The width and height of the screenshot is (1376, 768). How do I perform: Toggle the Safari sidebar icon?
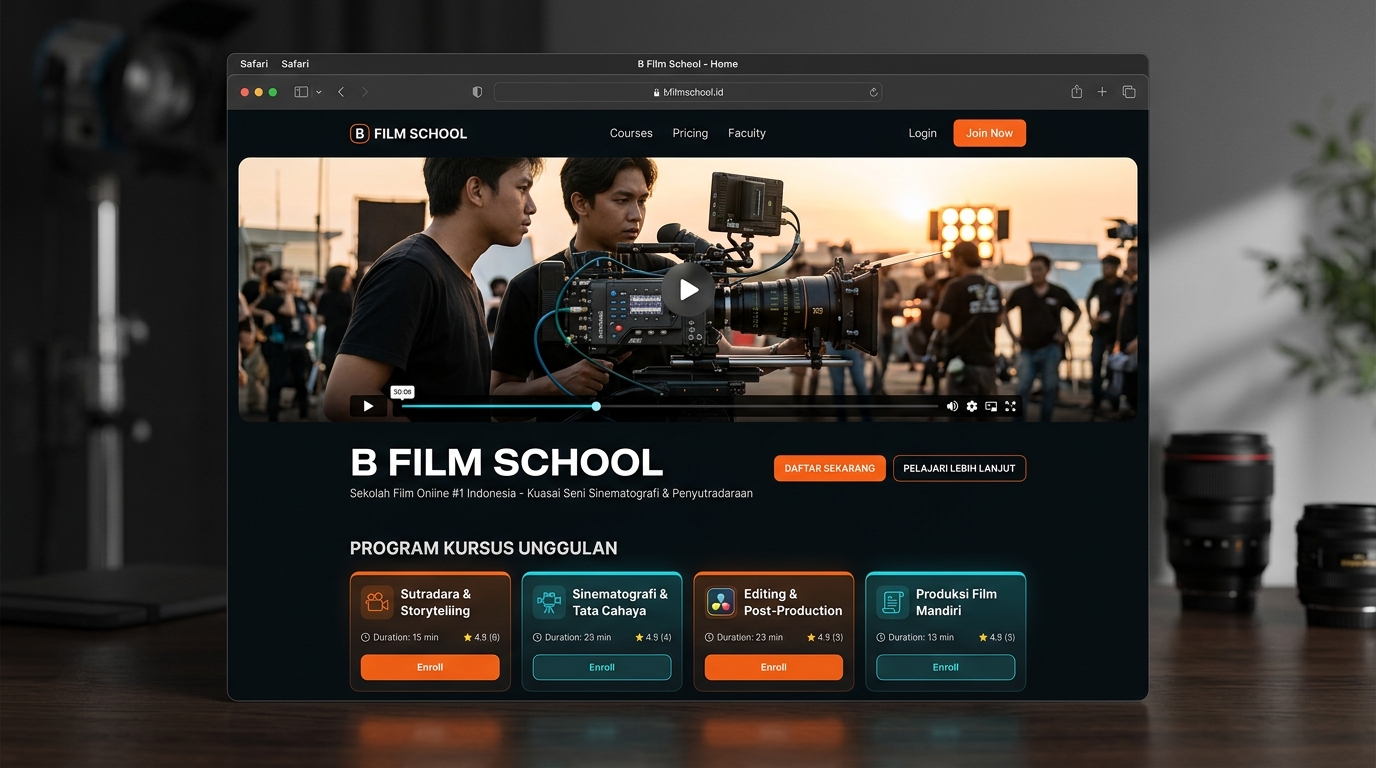(x=301, y=92)
